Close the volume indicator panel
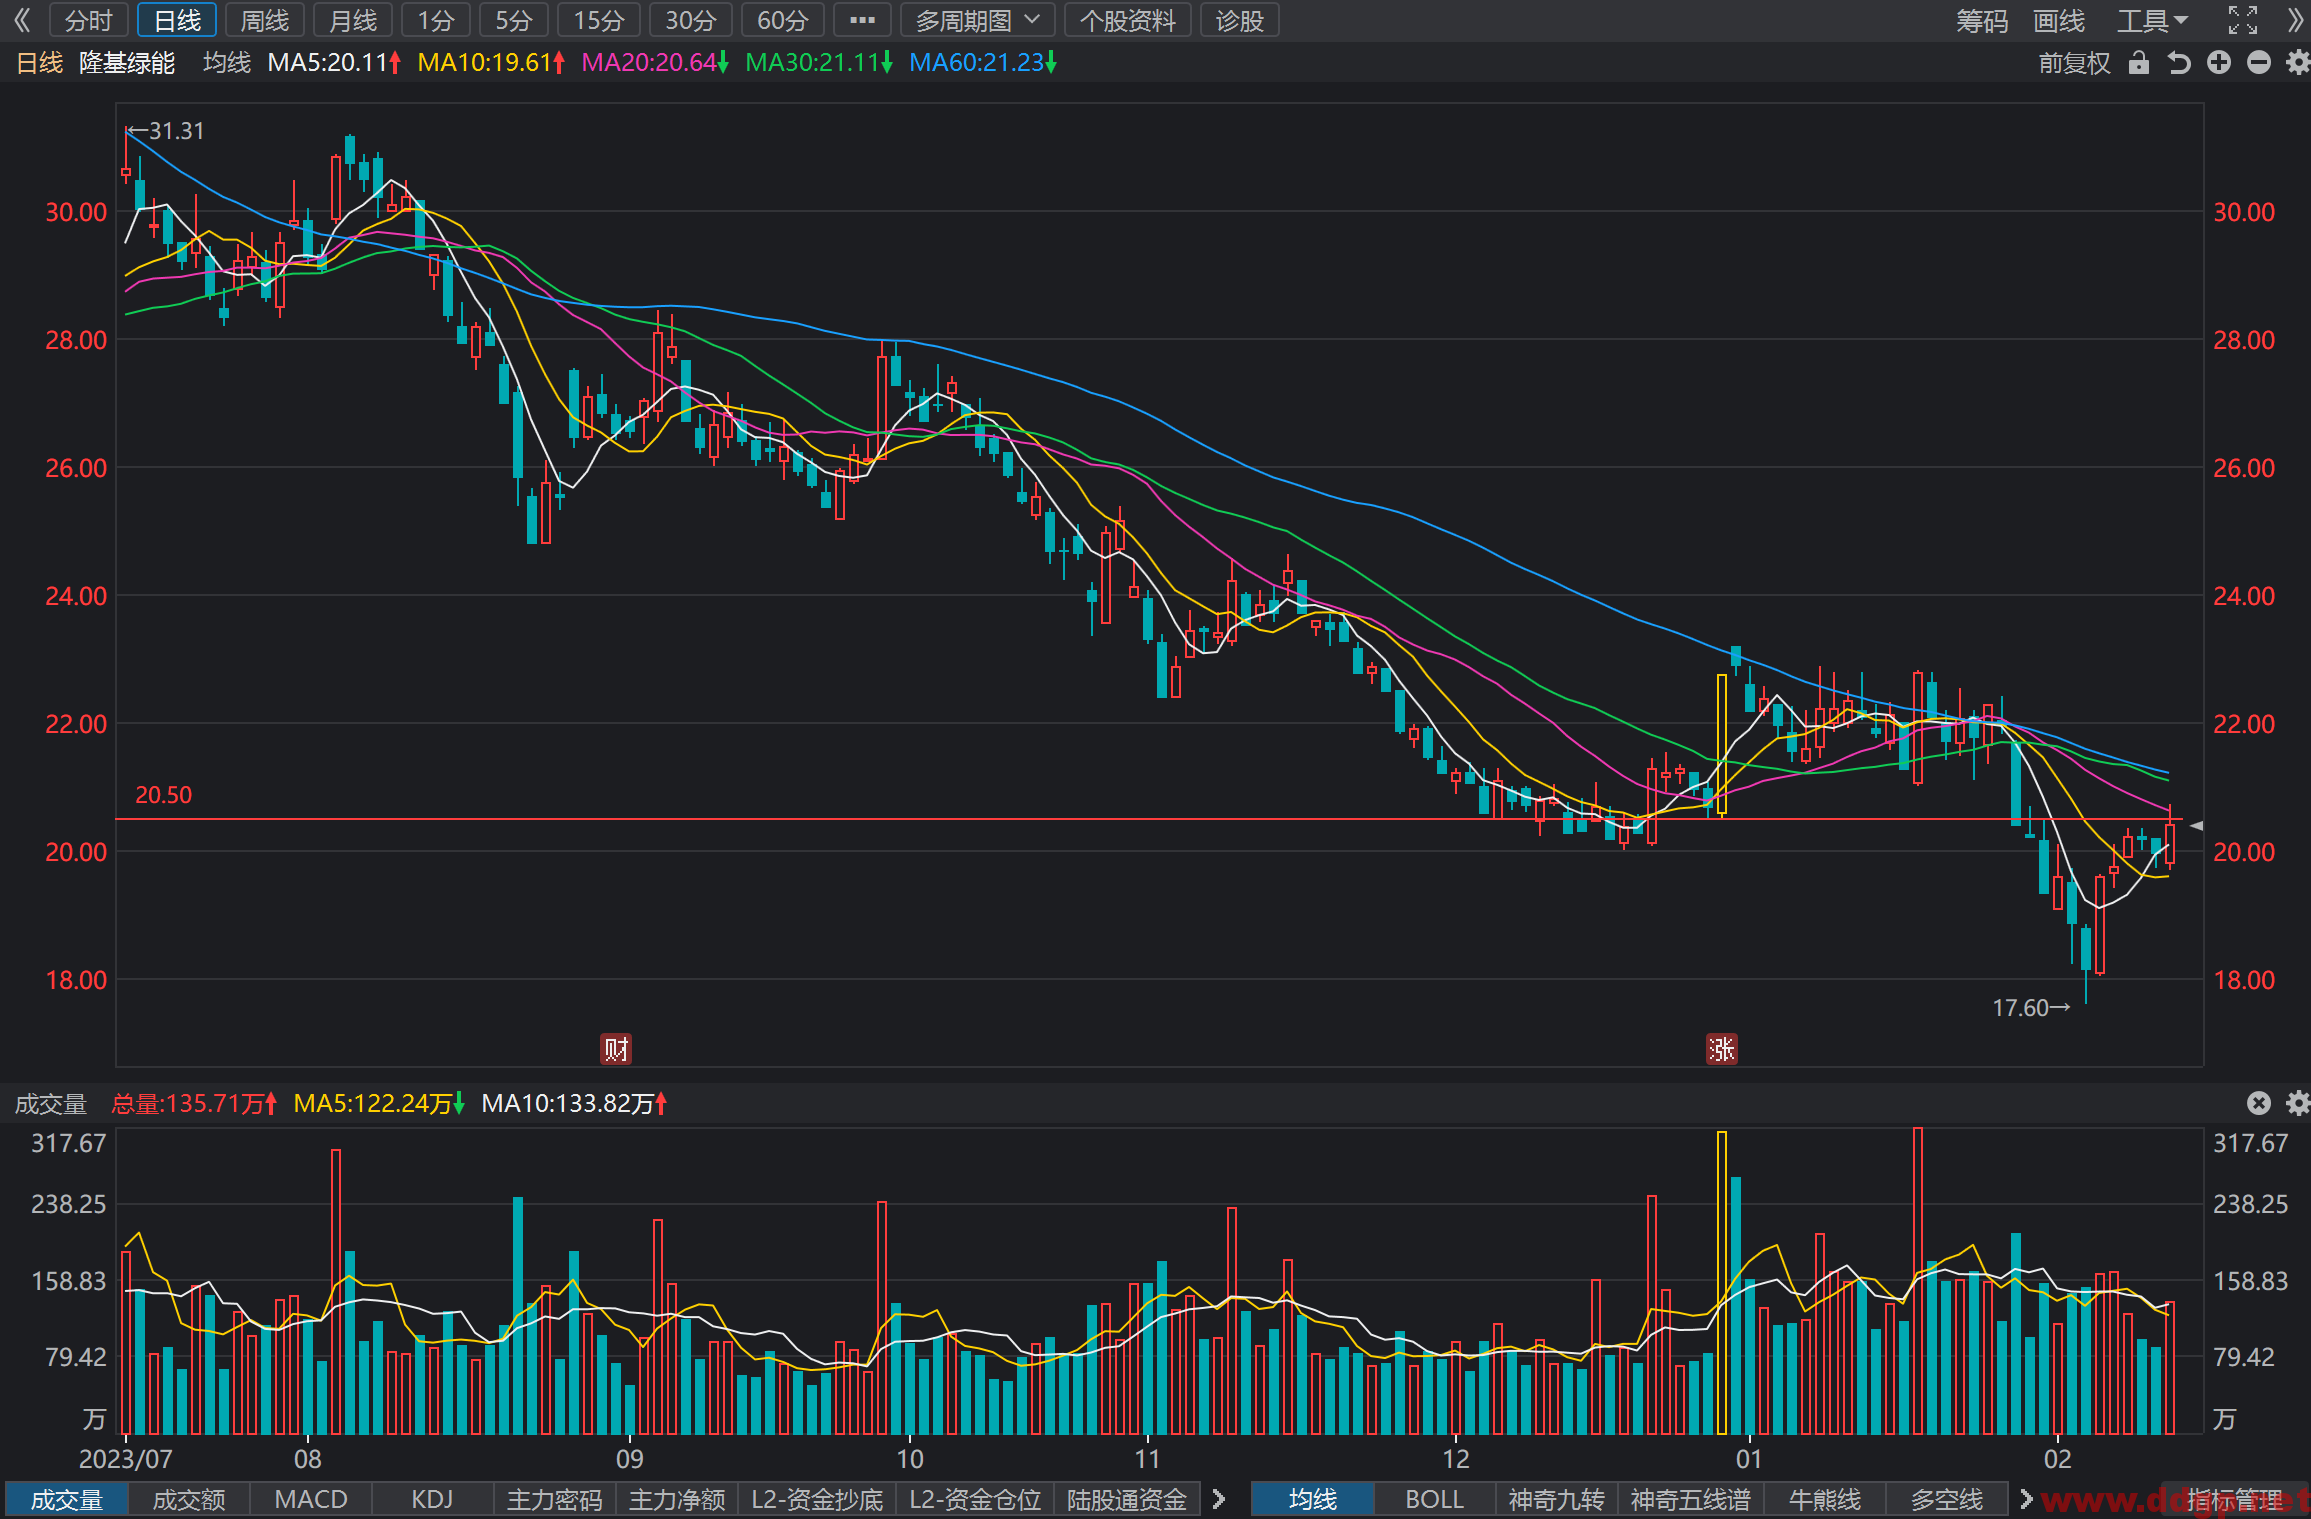This screenshot has width=2311, height=1519. (x=2259, y=1103)
